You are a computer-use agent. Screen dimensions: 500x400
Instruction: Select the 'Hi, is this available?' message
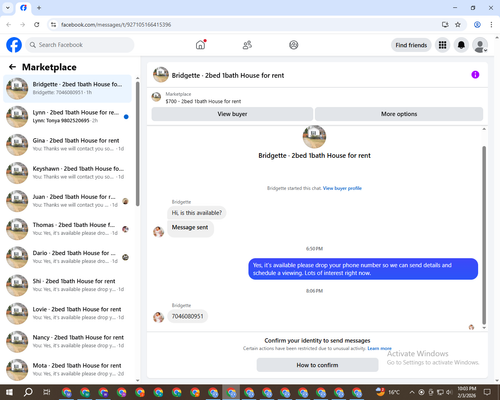197,213
